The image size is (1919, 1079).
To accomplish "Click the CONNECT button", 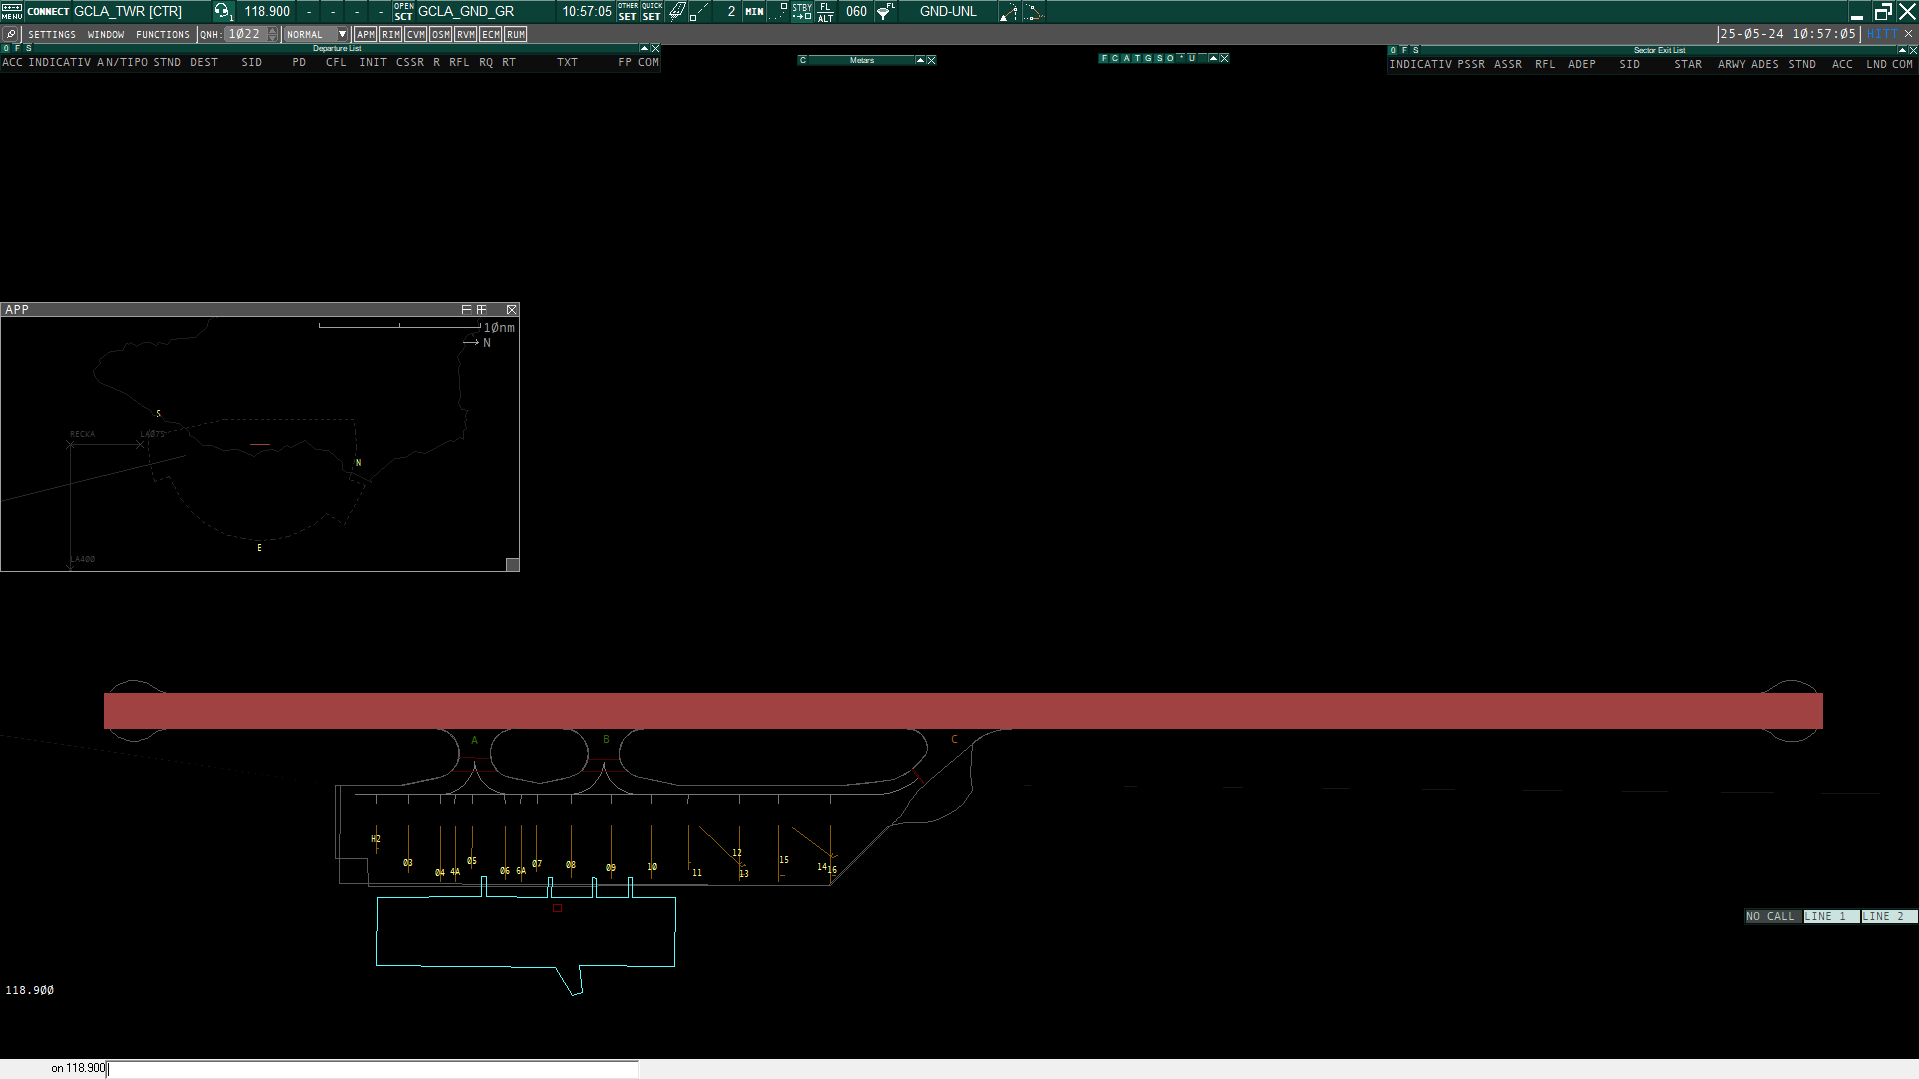I will tap(48, 12).
